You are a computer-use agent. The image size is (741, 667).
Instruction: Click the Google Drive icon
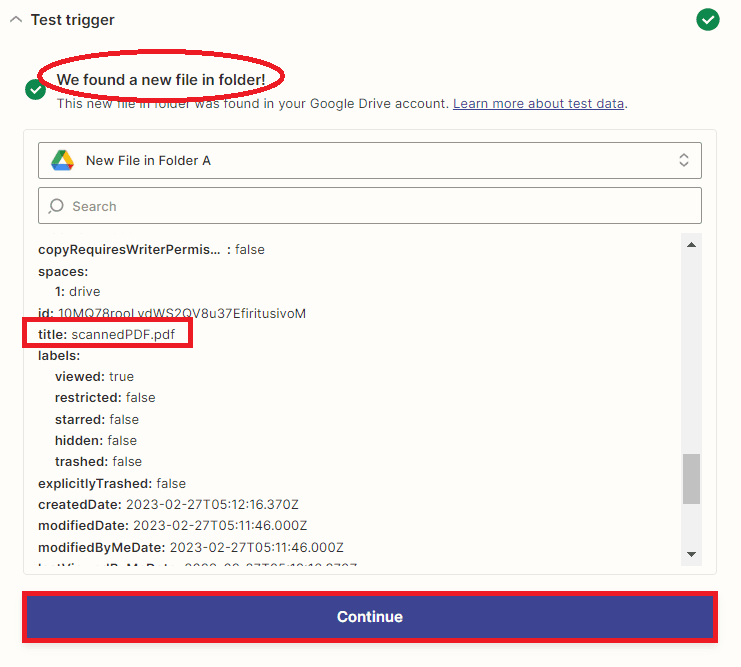(63, 160)
